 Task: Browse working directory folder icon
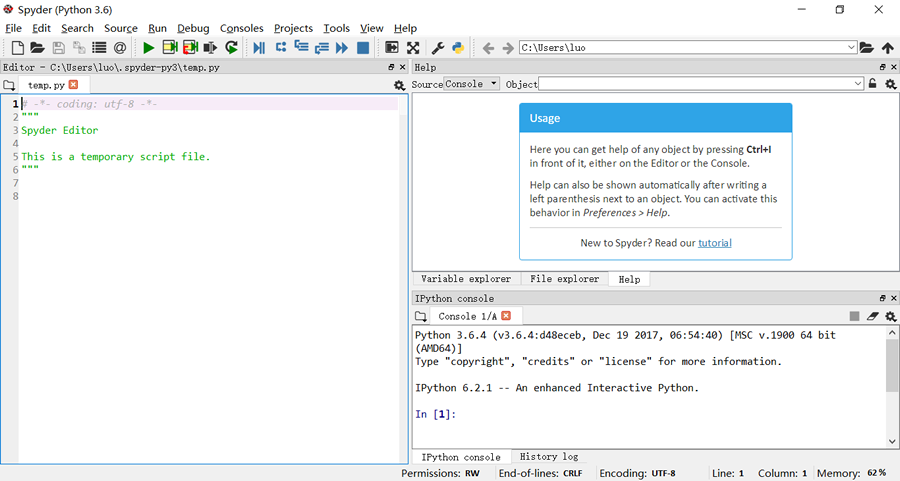pos(867,48)
